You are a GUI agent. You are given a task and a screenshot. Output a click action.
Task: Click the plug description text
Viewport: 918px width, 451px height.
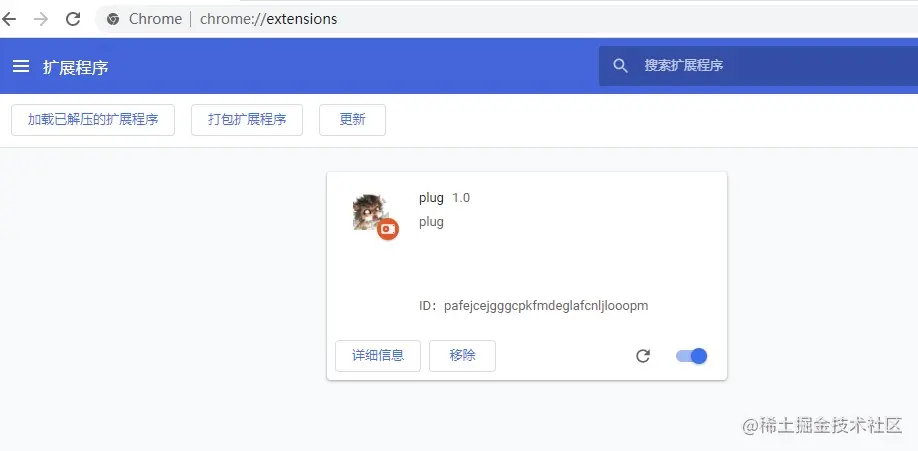pos(431,223)
